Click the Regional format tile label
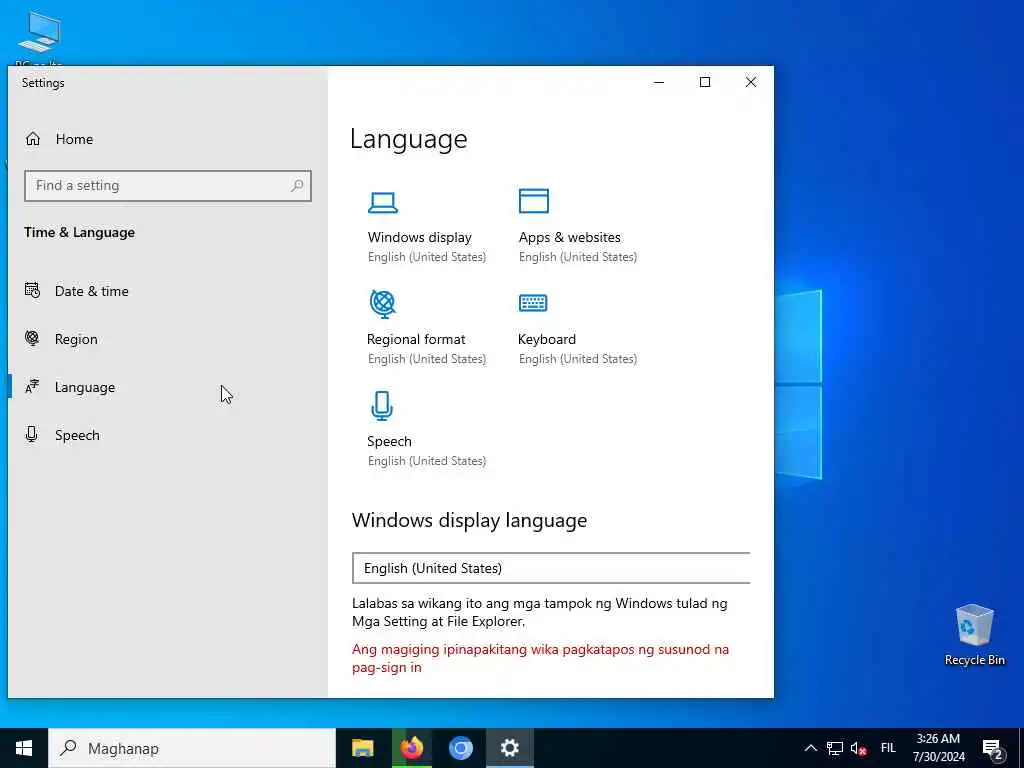 [416, 340]
